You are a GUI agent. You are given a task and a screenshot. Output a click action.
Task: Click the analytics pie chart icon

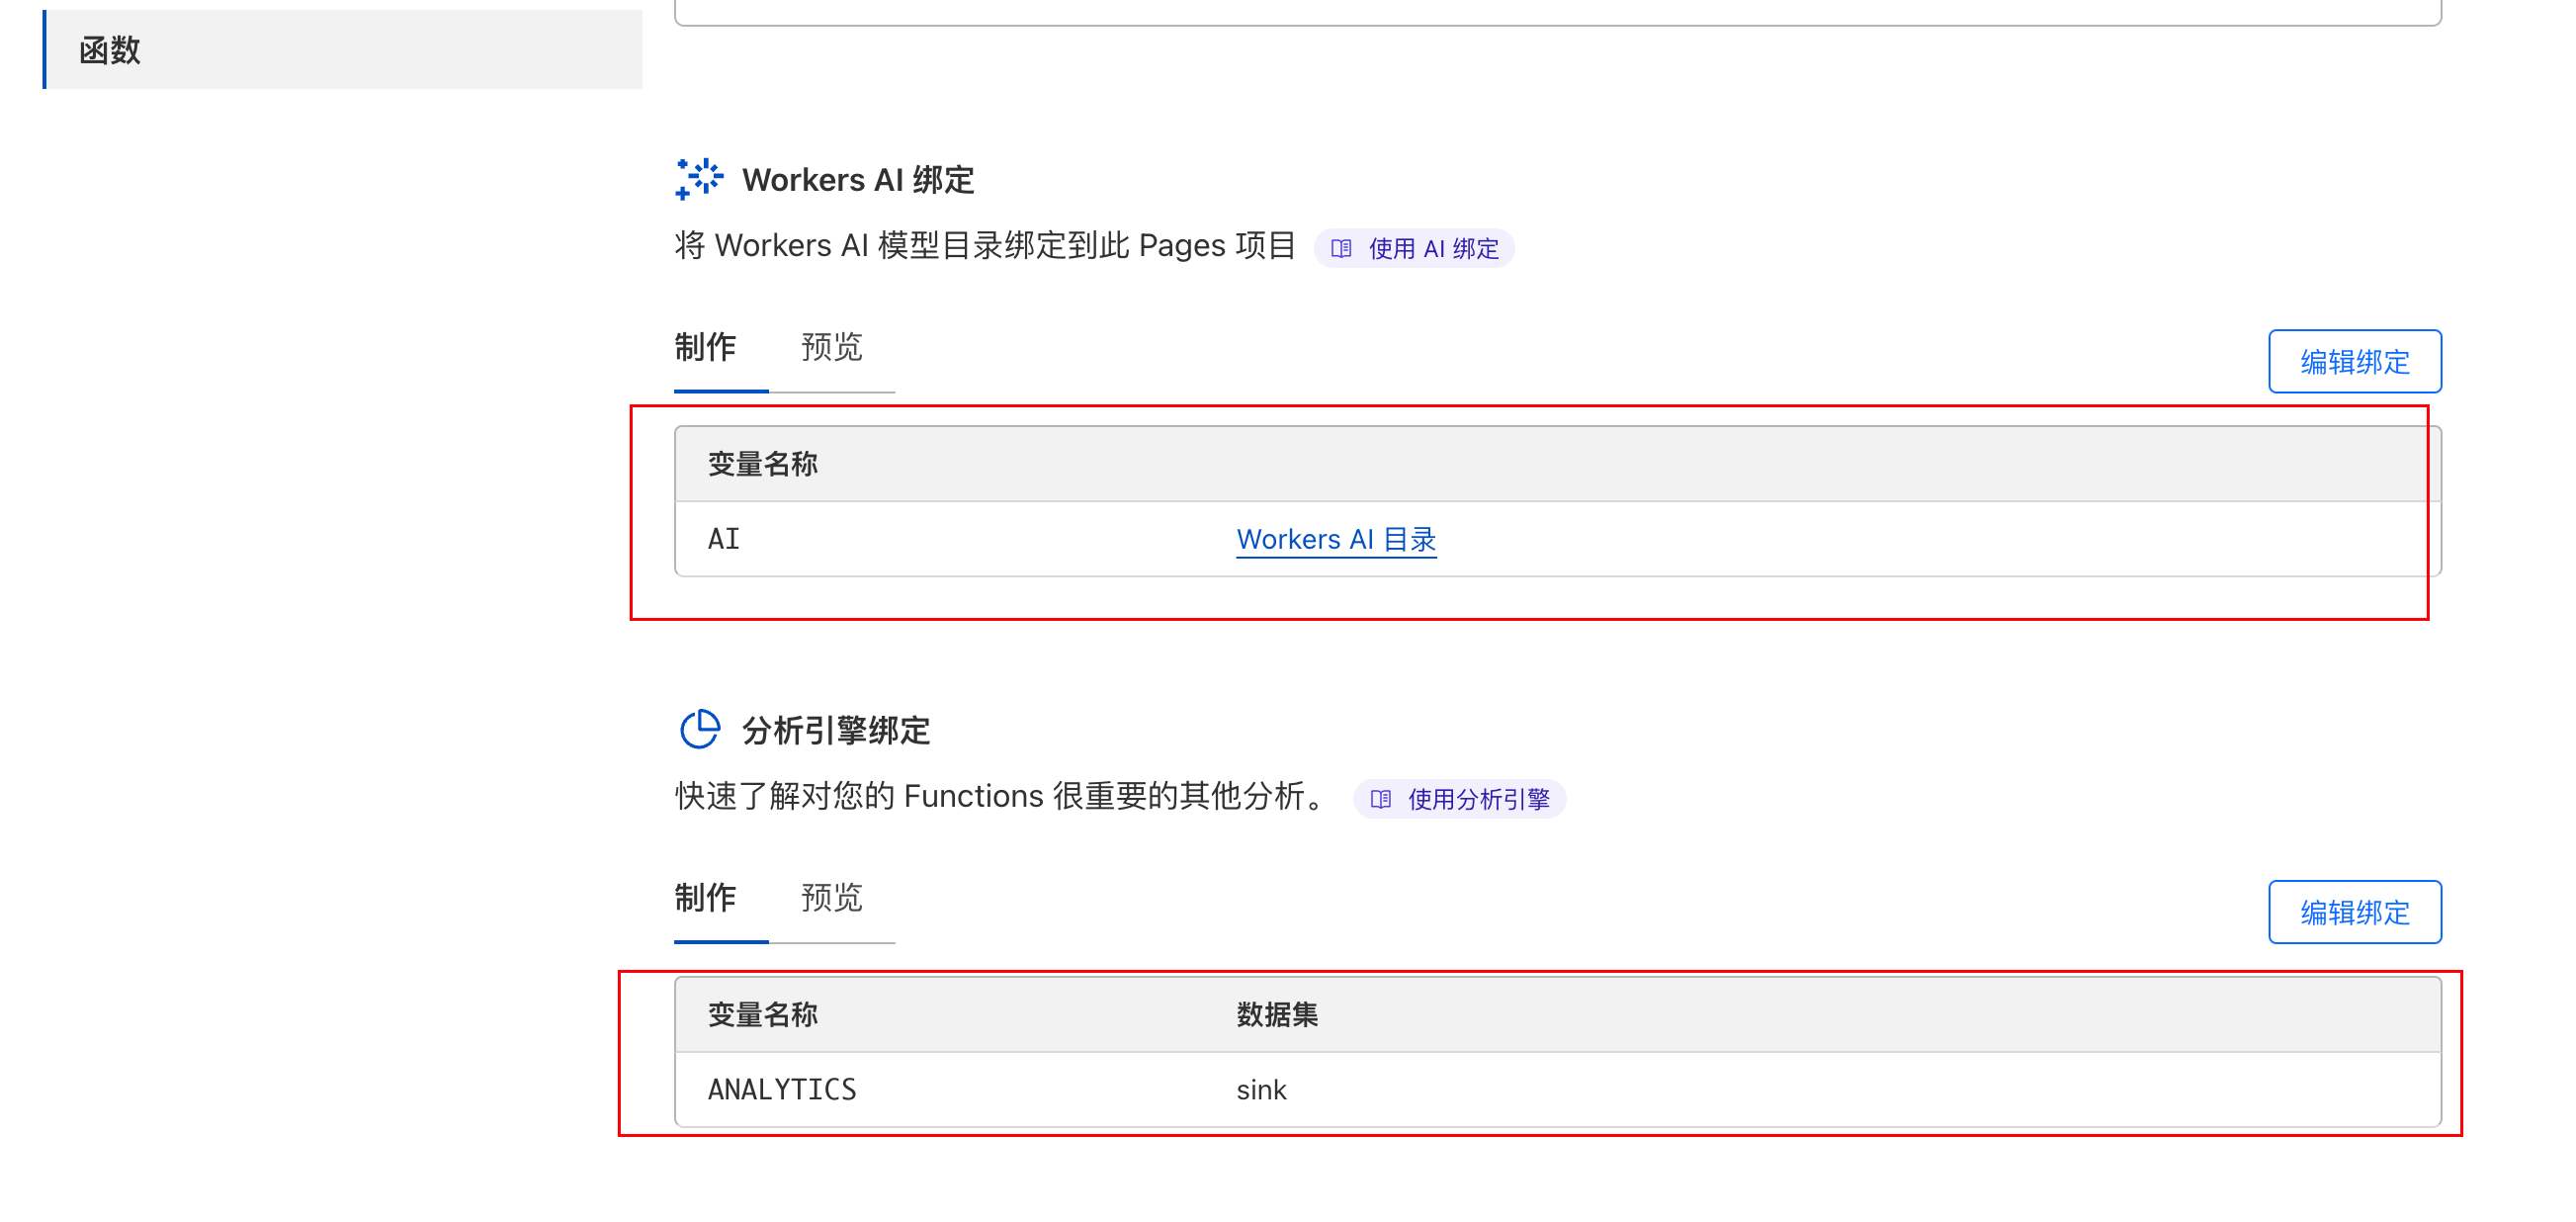699,730
